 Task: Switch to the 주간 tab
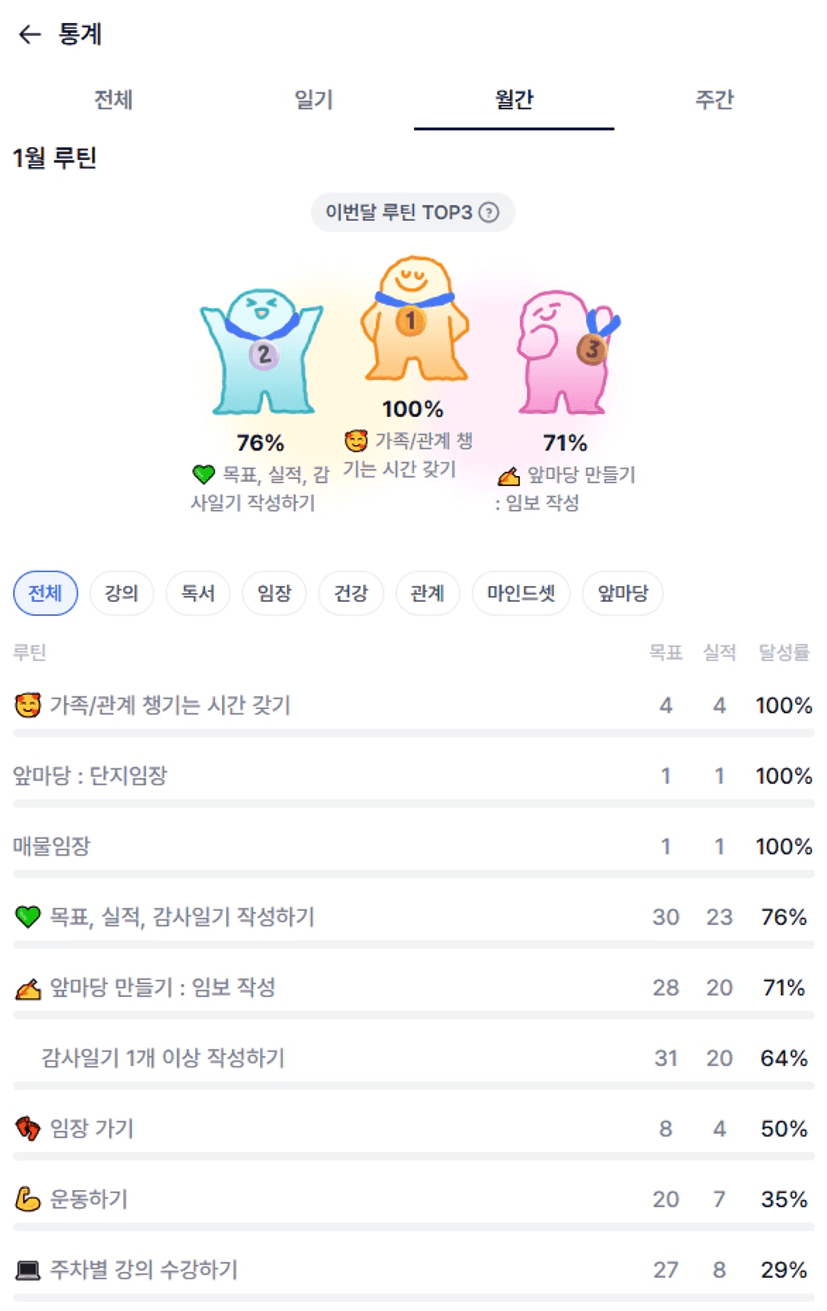[714, 100]
